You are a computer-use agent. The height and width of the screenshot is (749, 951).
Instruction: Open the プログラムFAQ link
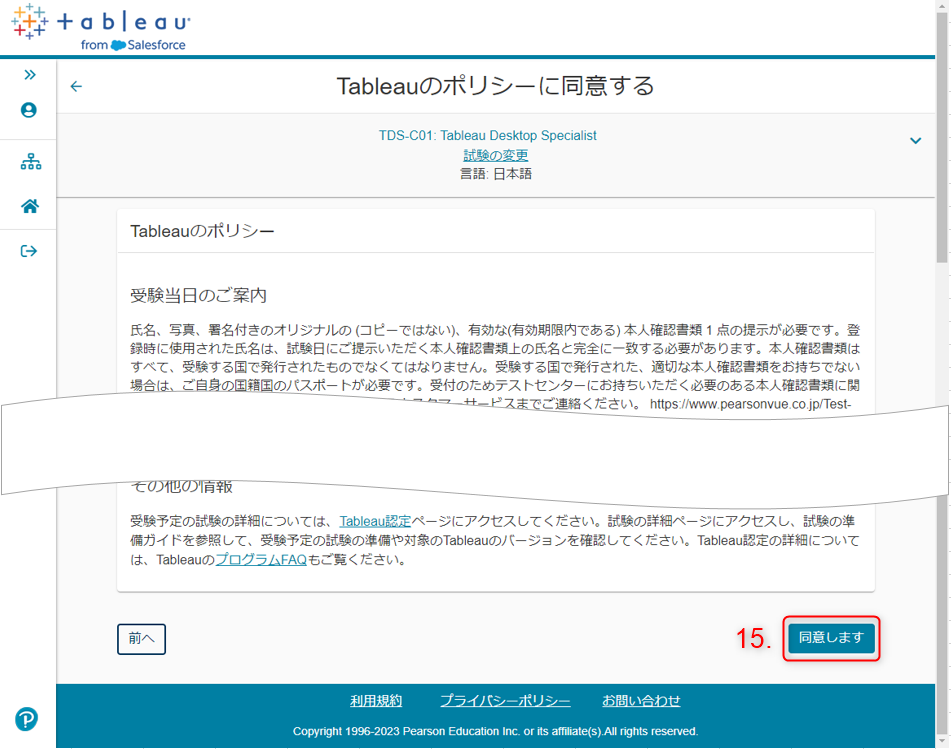point(261,559)
